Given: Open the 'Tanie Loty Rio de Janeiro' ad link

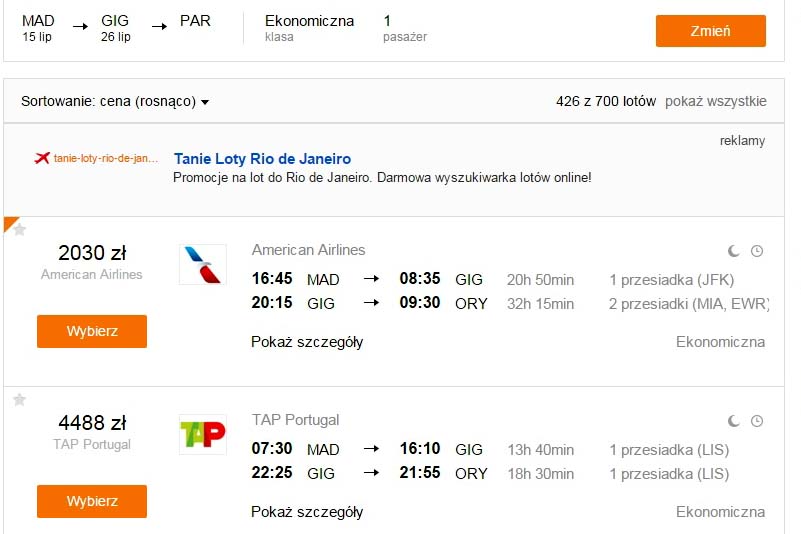Looking at the screenshot, I should click(x=262, y=159).
